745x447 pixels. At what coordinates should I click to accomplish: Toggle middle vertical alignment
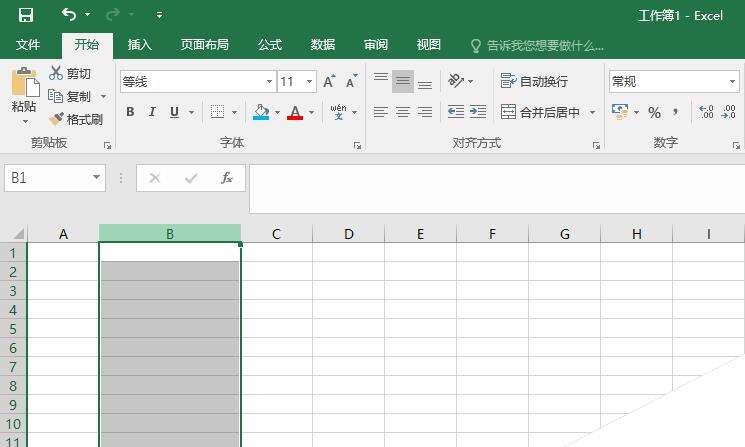[x=403, y=81]
